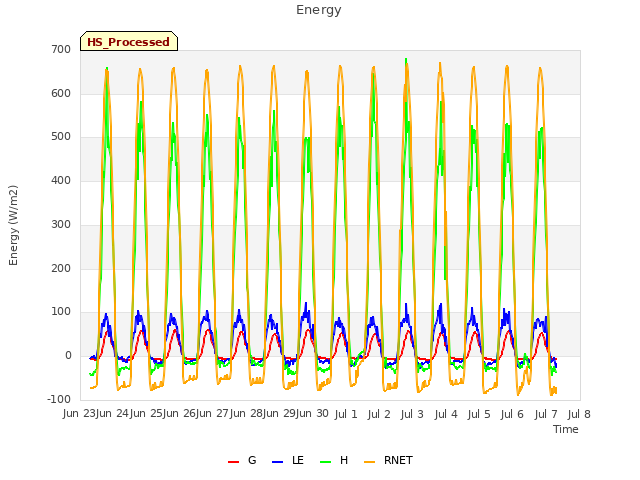Click the -100 y-axis tick label
The height and width of the screenshot is (480, 640).
coord(59,399)
